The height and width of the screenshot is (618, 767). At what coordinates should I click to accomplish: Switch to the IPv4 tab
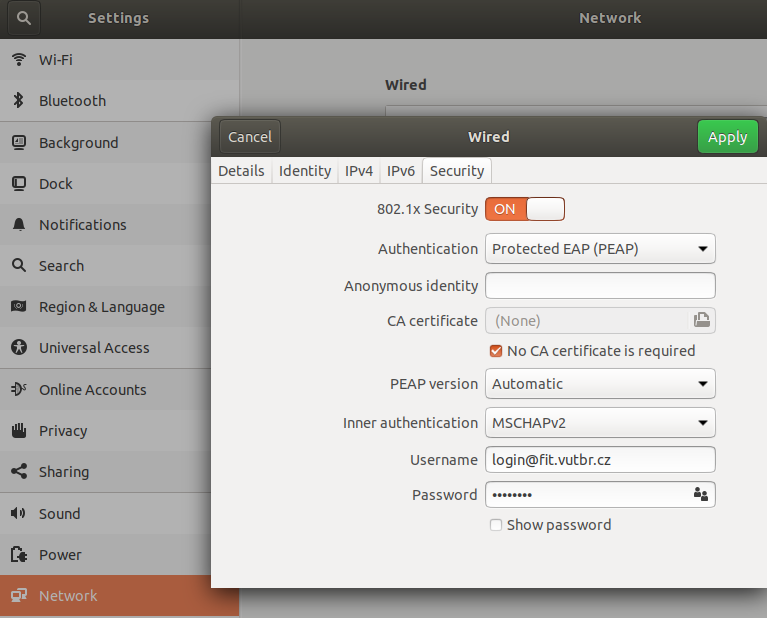(359, 171)
